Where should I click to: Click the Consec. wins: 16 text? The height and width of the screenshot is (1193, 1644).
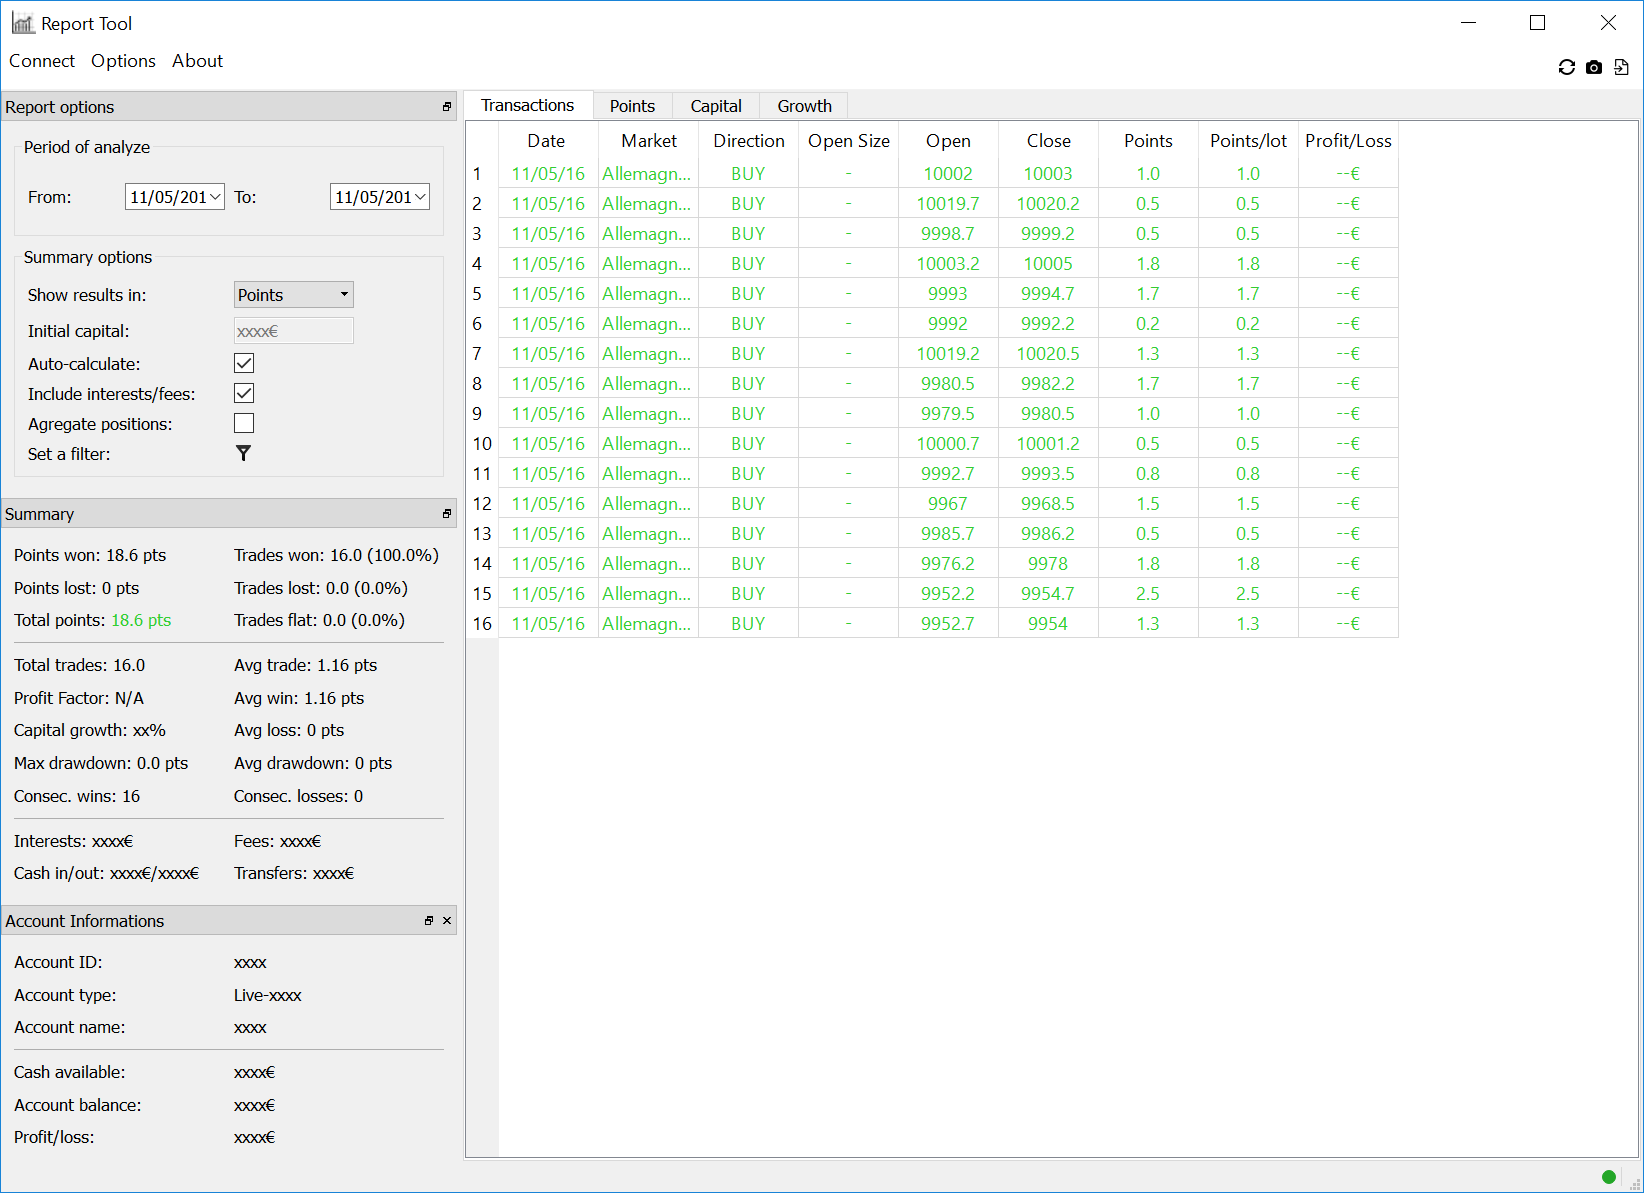[77, 796]
